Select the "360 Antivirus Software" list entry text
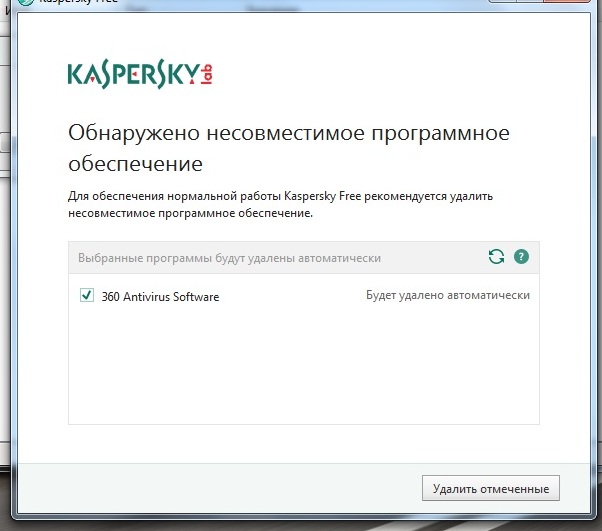The image size is (602, 531). (x=160, y=297)
